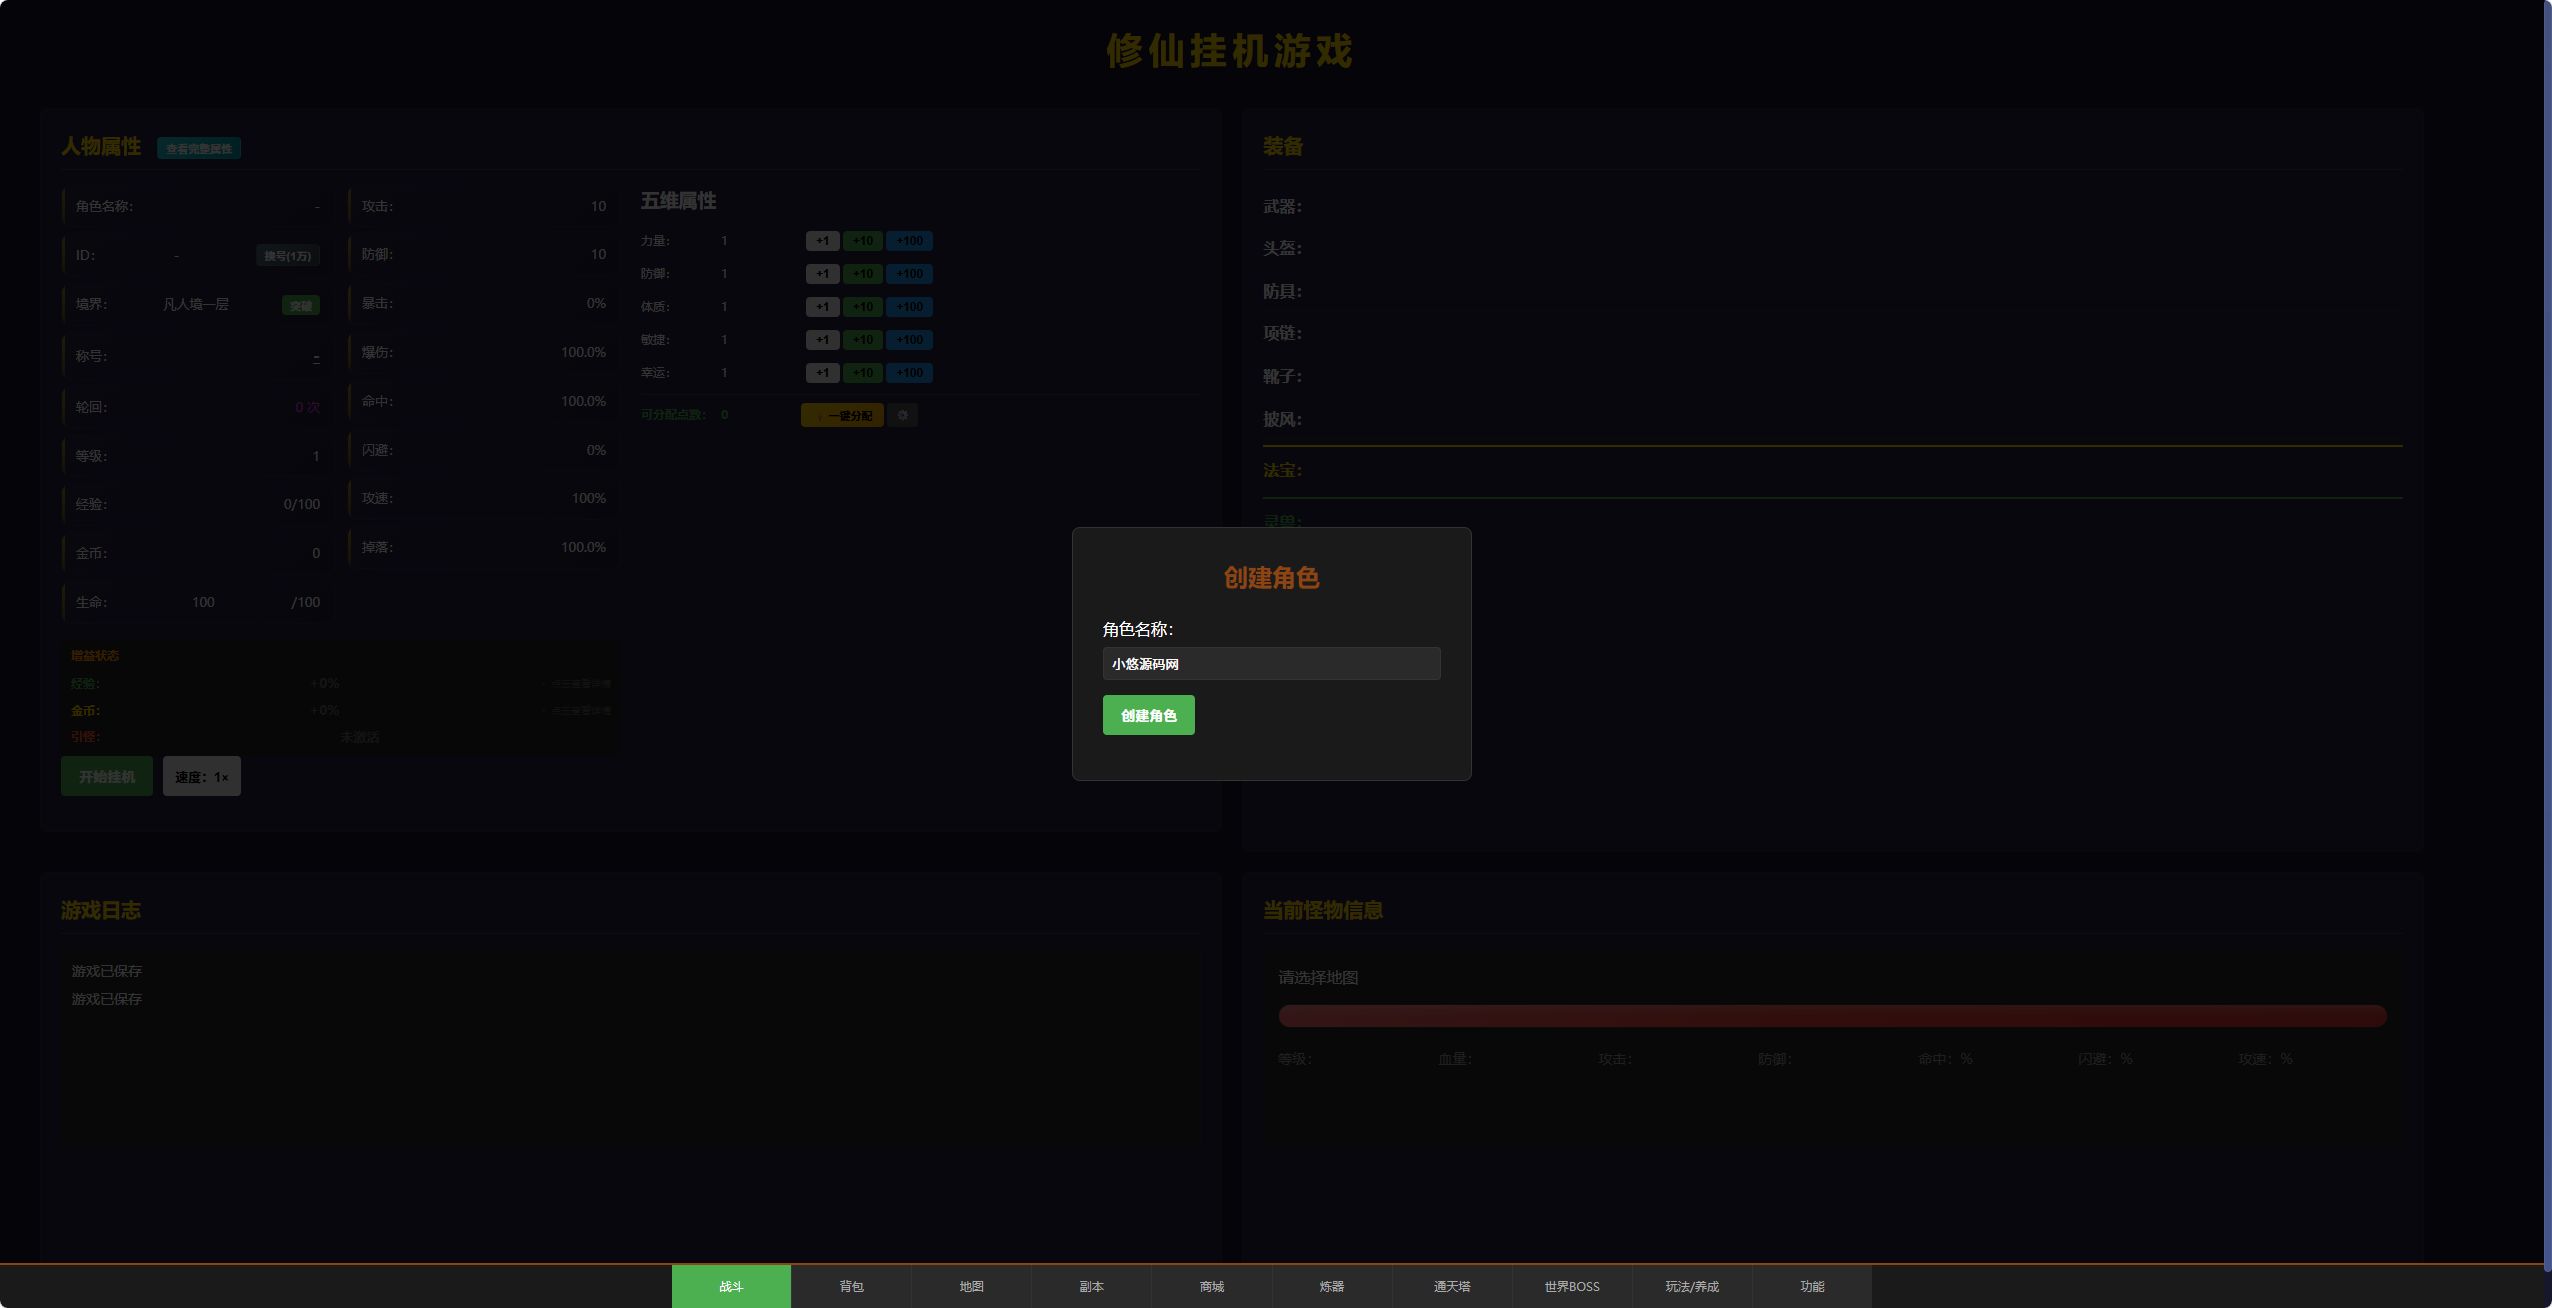Viewport: 2552px width, 1308px height.
Task: Start idling with 开始挂机 button
Action: [106, 776]
